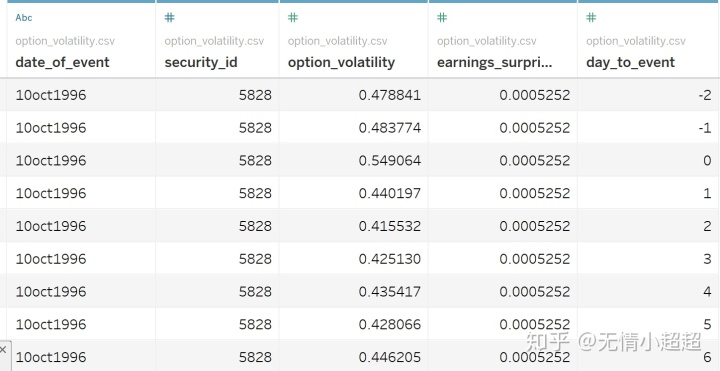Click 10oct1996 in the row with volatility 0.446205
720x371 pixels.
[x=51, y=357]
